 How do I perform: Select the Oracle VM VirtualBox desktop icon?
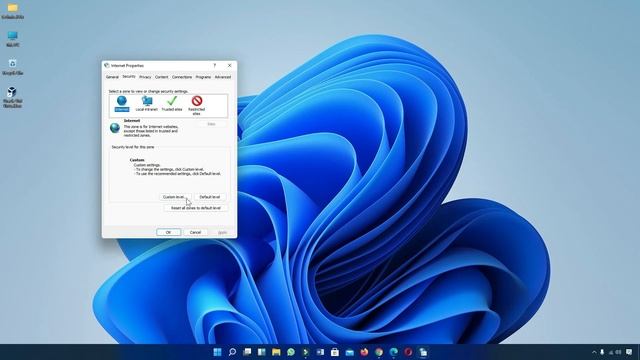pos(13,97)
